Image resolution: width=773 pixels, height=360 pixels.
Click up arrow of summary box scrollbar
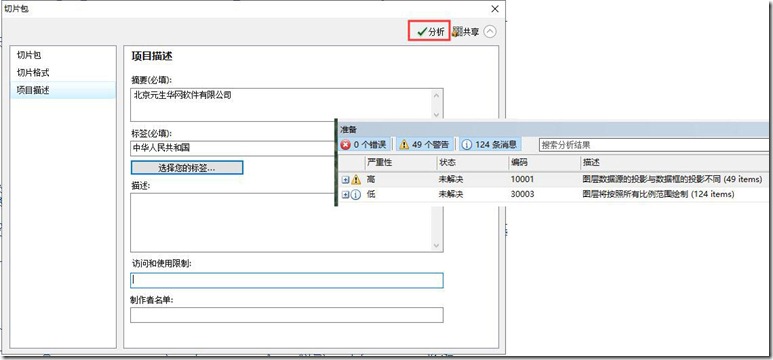(436, 95)
